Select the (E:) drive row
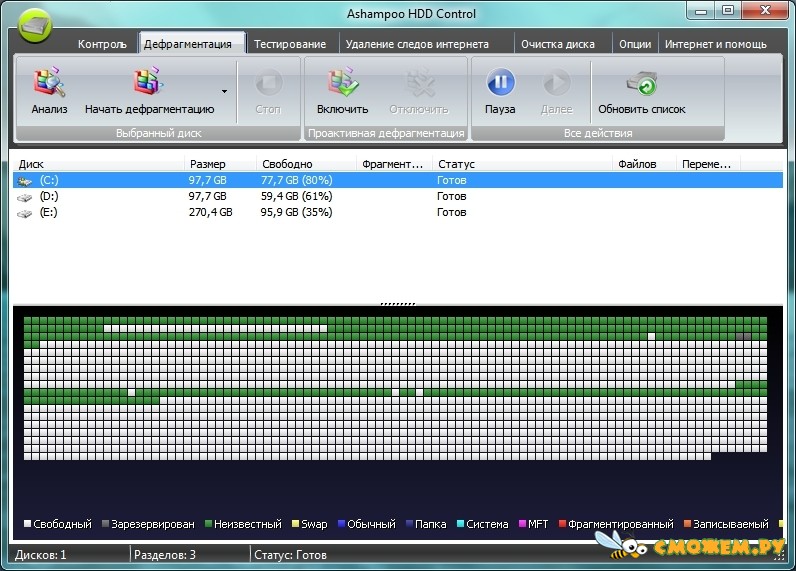Image resolution: width=796 pixels, height=571 pixels. click(397, 212)
